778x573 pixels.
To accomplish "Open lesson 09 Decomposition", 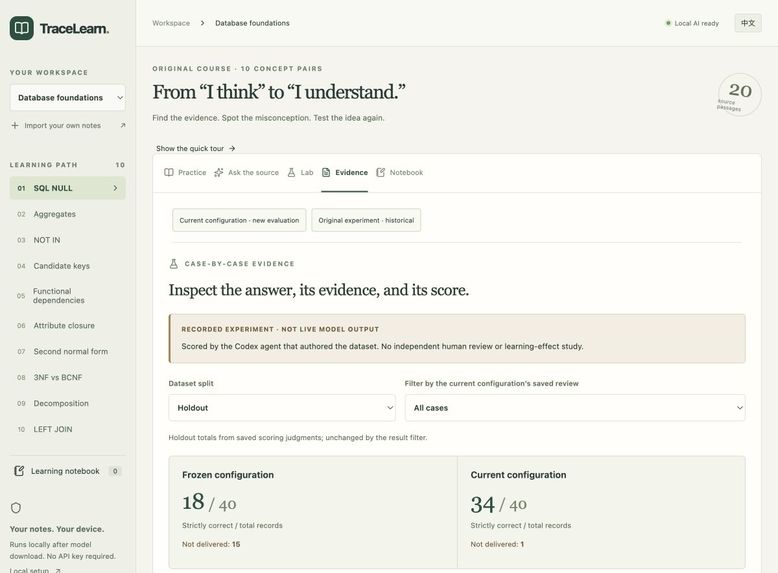I will click(x=67, y=403).
